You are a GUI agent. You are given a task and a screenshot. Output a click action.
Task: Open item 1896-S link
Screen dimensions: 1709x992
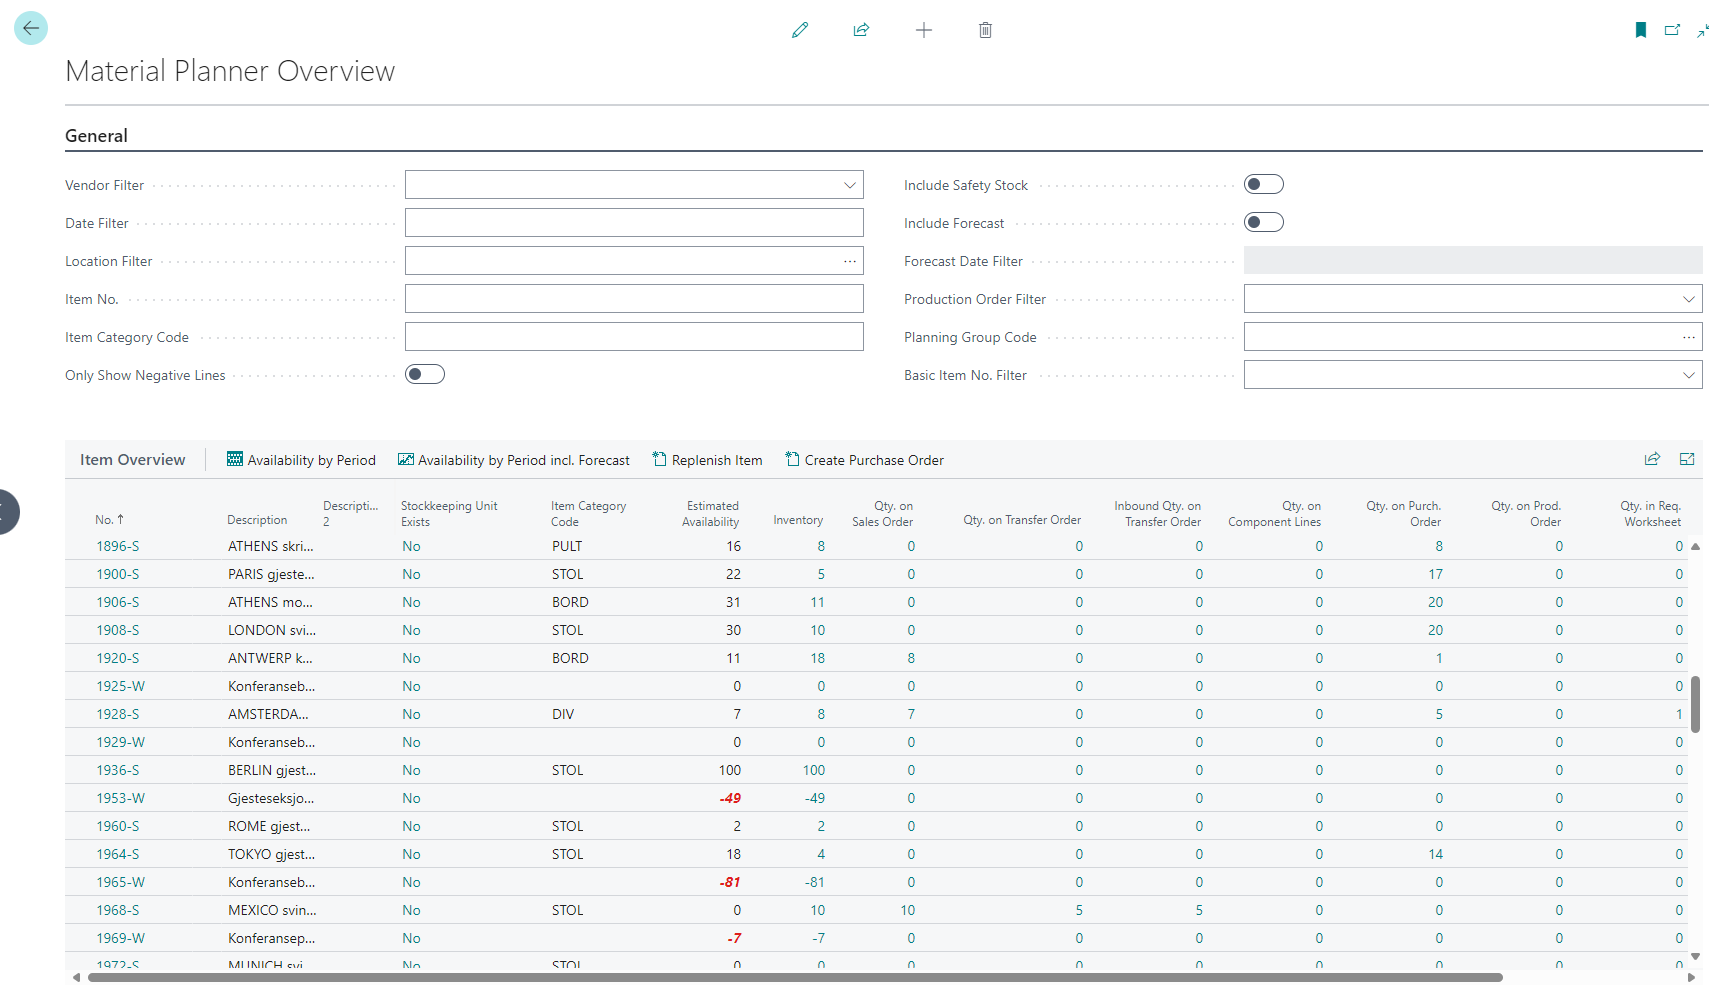coord(117,546)
